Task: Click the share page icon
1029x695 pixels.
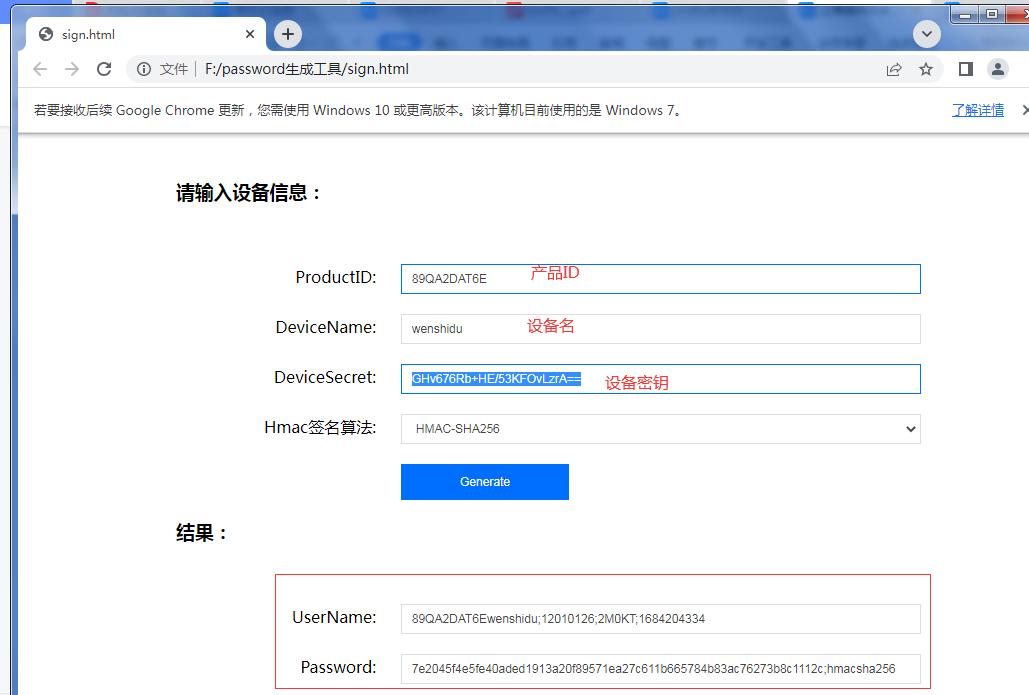Action: (x=893, y=69)
